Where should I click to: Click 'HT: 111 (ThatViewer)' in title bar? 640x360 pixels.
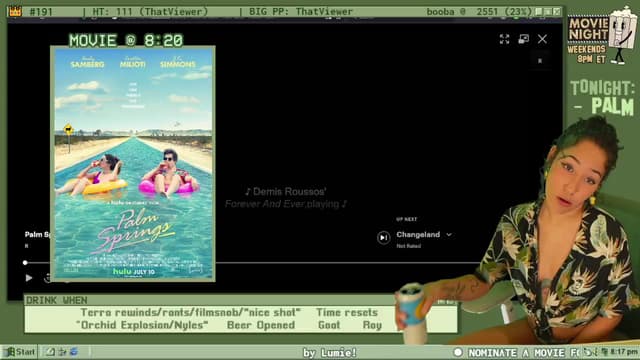(x=150, y=12)
